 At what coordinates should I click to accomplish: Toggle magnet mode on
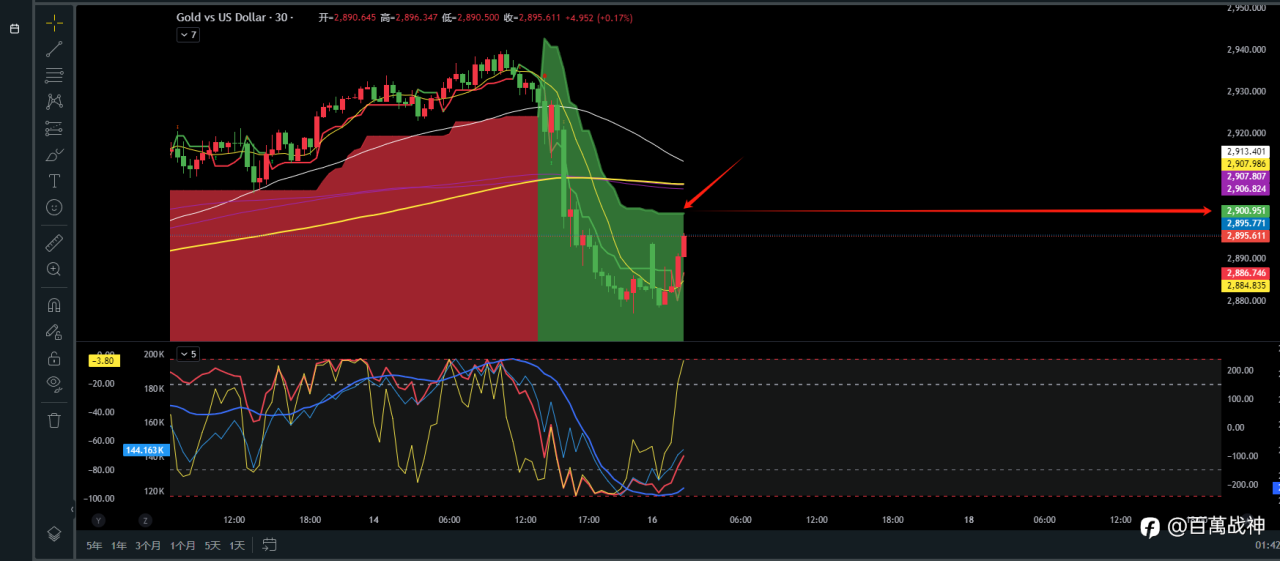click(x=54, y=304)
